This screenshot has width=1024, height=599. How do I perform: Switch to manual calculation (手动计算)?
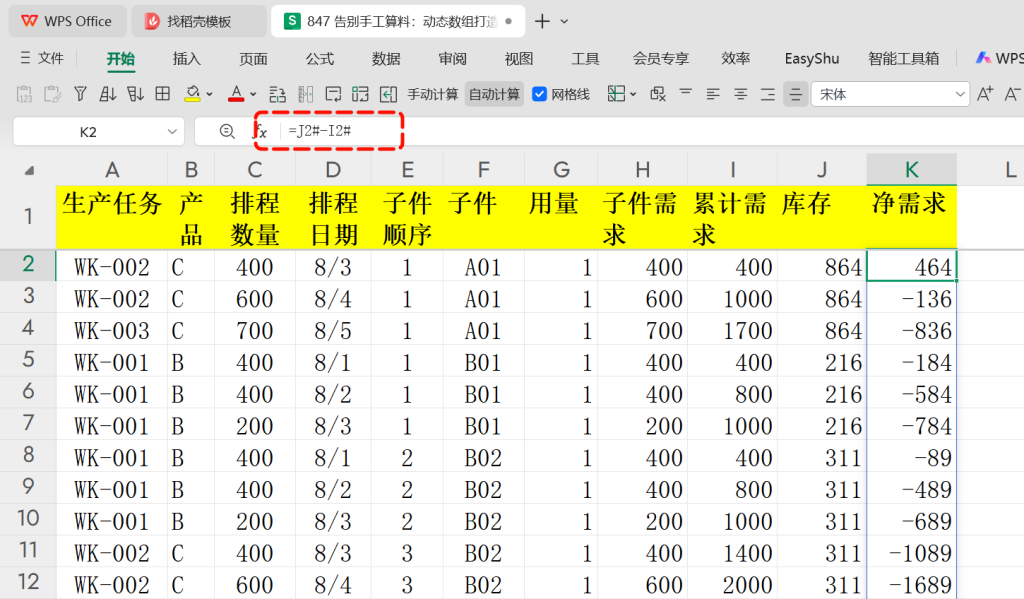[x=432, y=95]
